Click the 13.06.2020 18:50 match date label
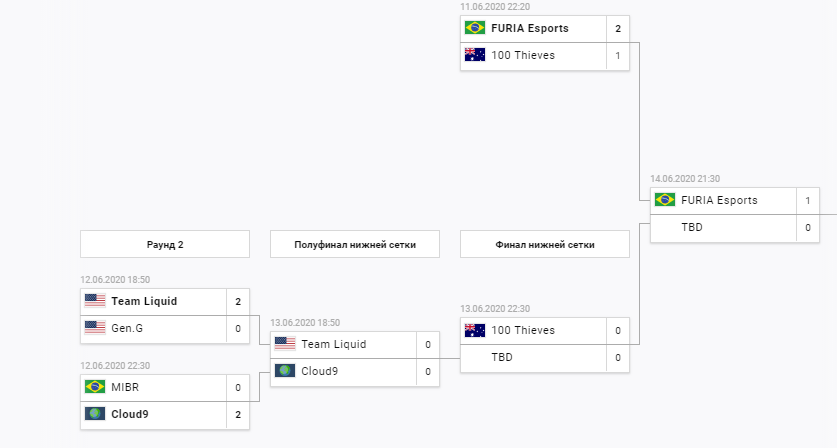 [x=305, y=323]
